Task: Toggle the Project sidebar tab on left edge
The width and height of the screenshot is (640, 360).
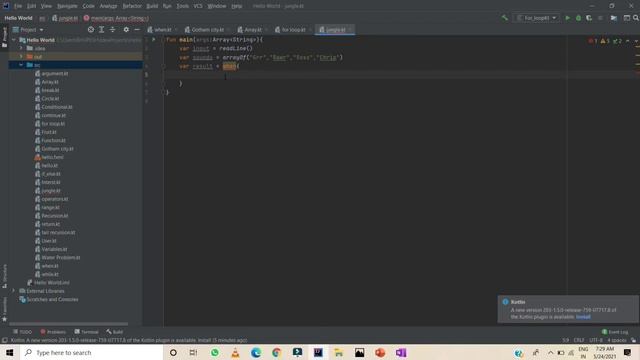Action: (x=4, y=38)
